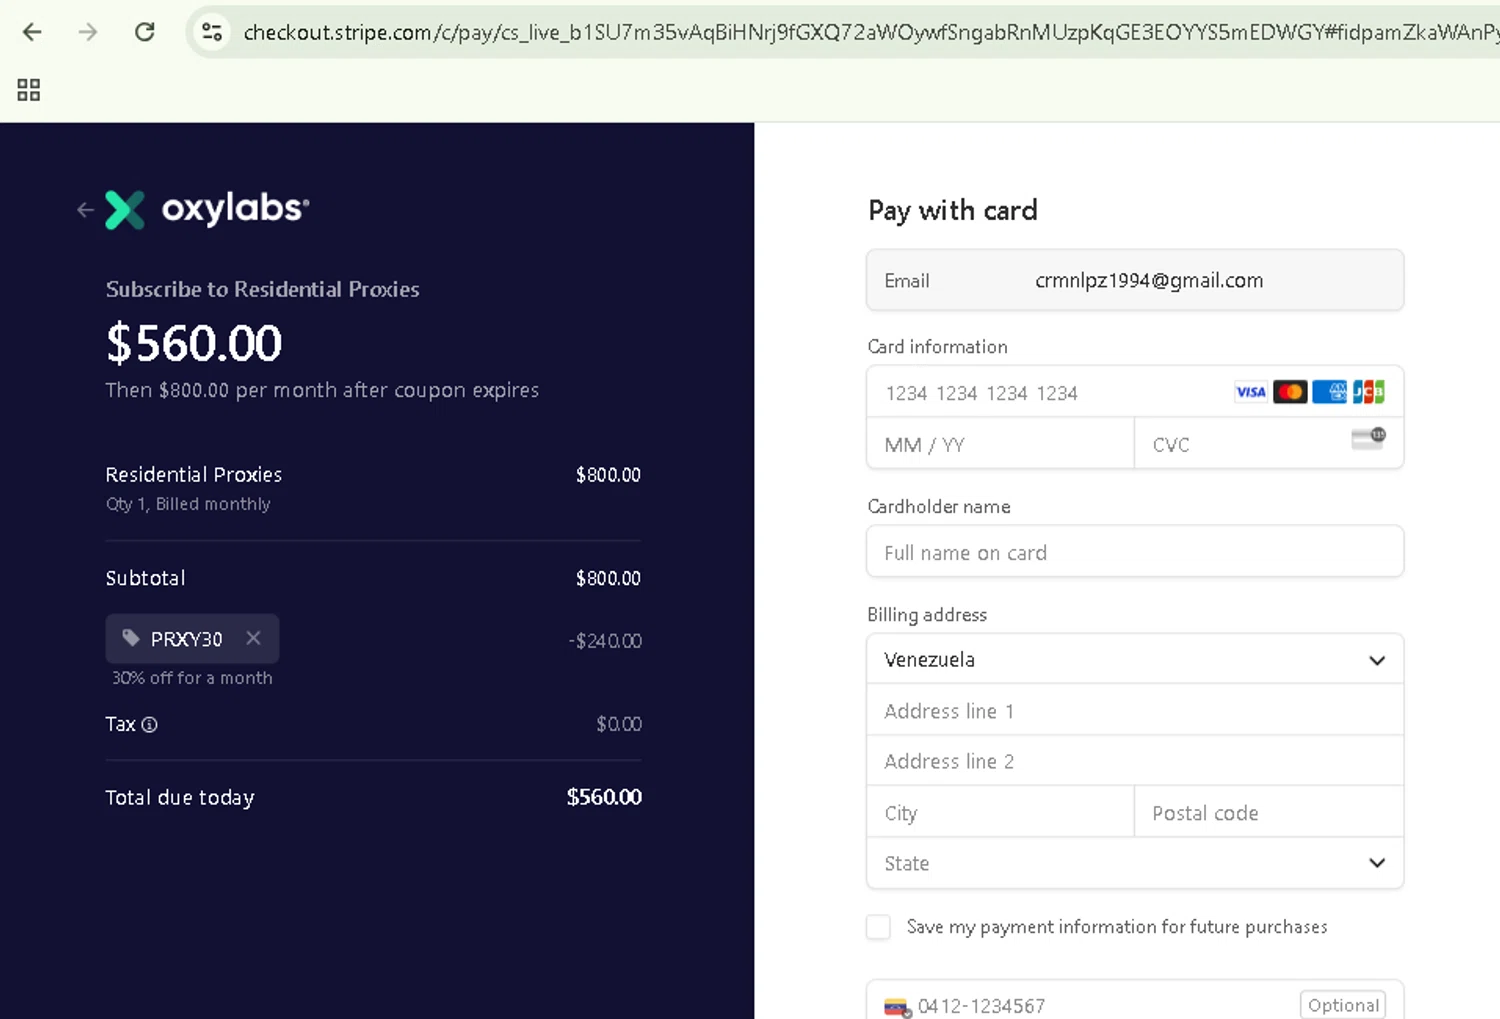The image size is (1500, 1019).
Task: Click the American Express card icon
Action: point(1329,392)
